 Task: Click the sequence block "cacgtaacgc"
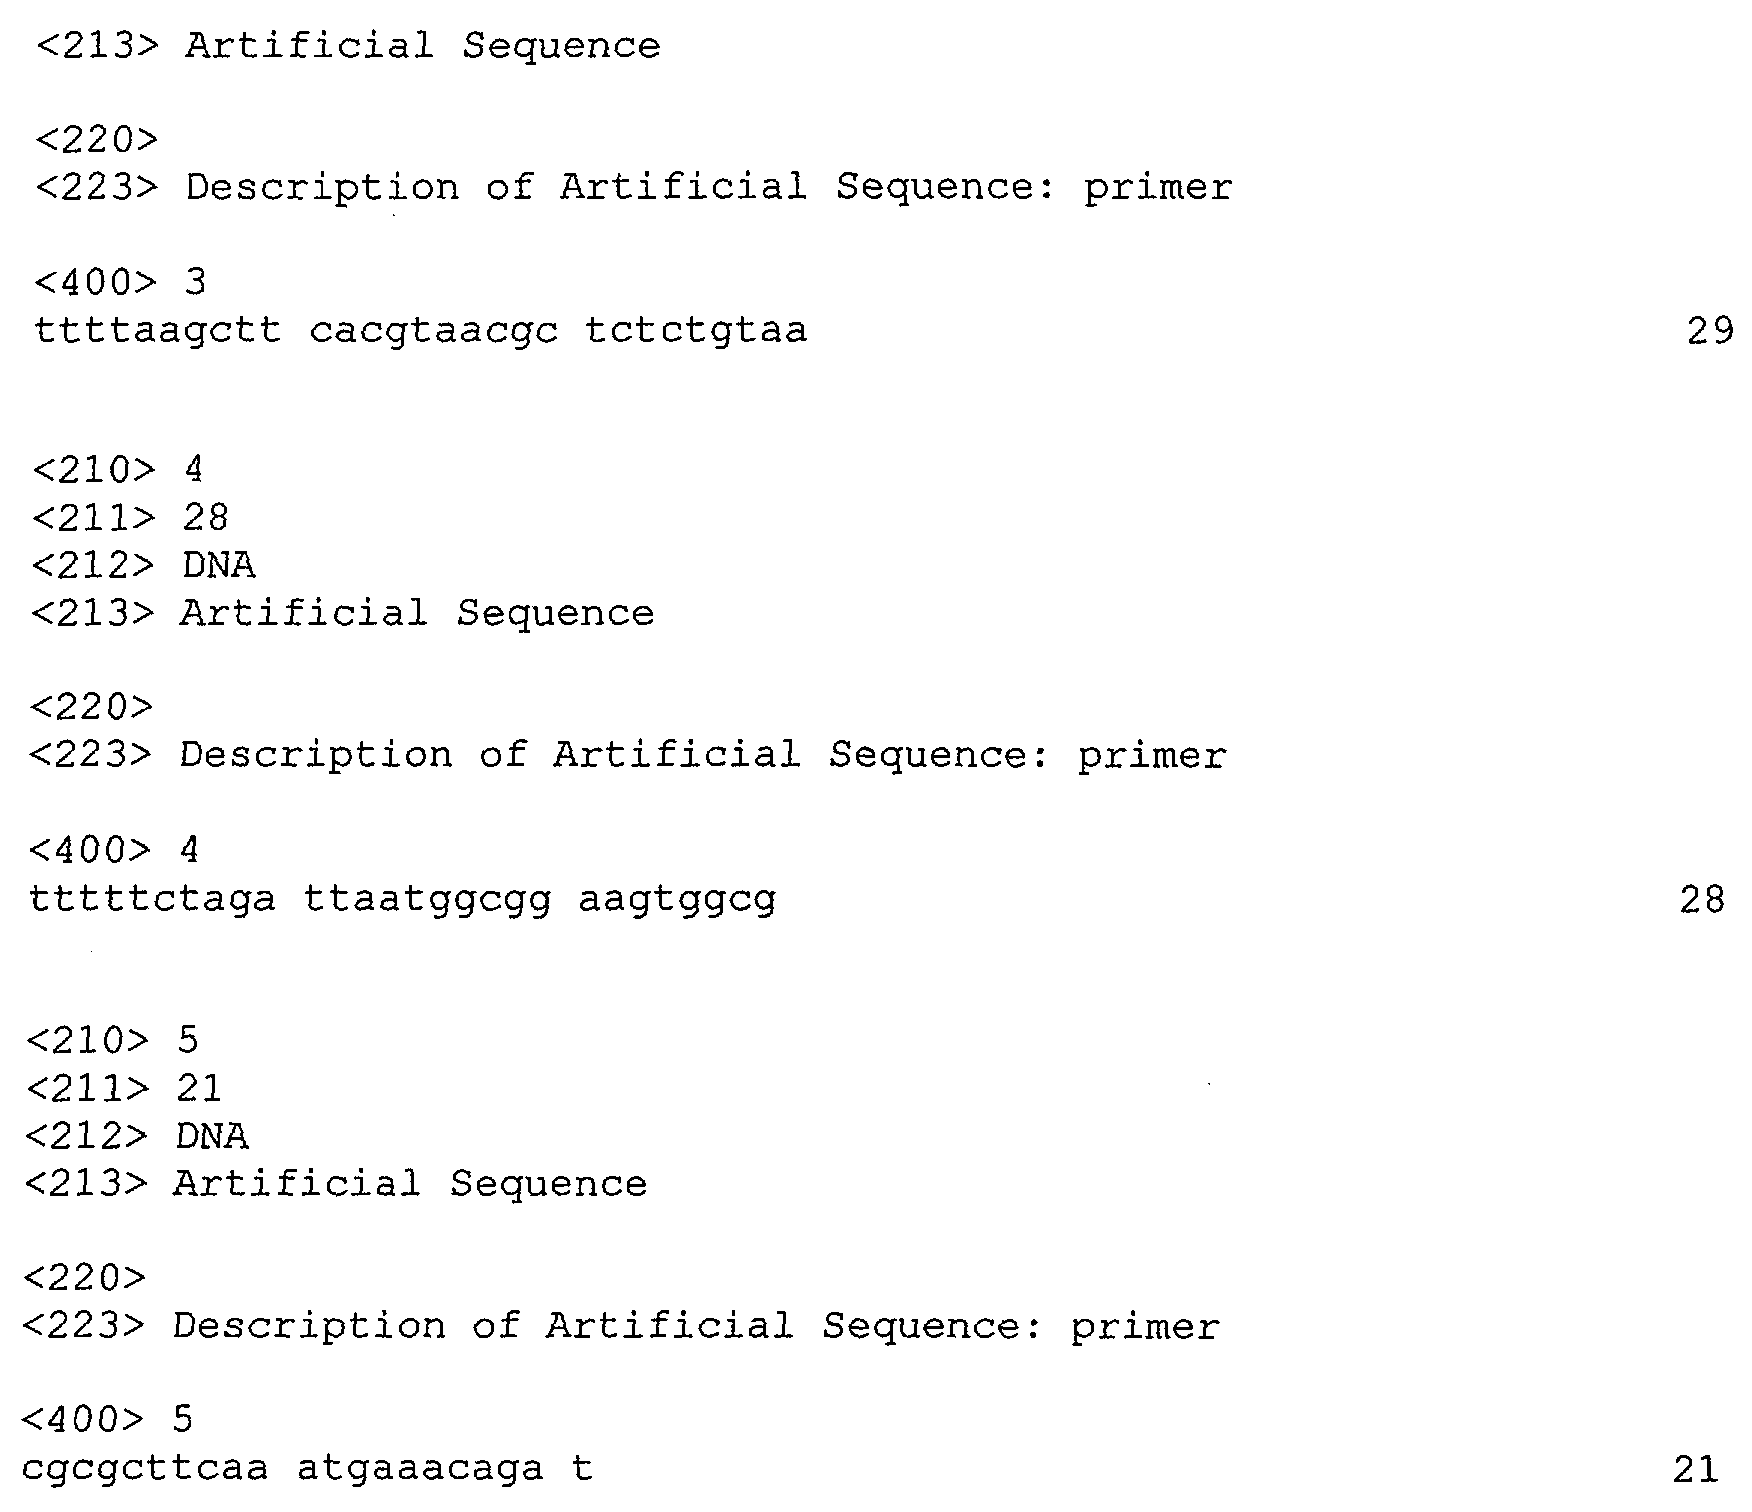click(x=433, y=331)
